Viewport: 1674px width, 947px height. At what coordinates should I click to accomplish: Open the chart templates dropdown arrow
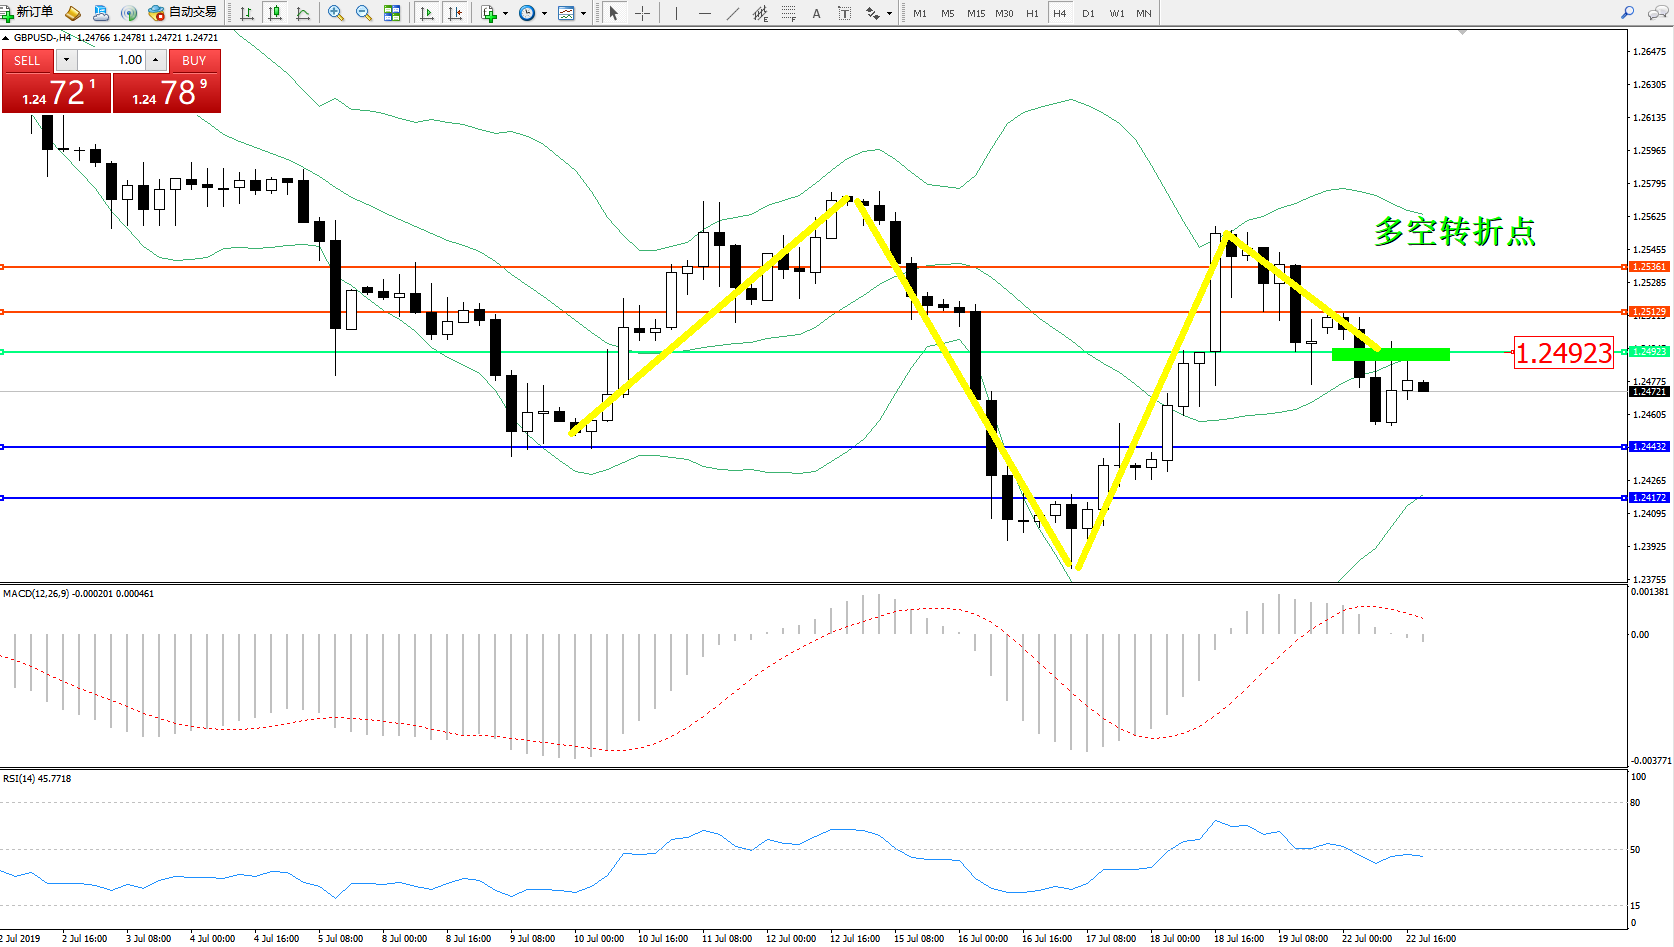583,14
